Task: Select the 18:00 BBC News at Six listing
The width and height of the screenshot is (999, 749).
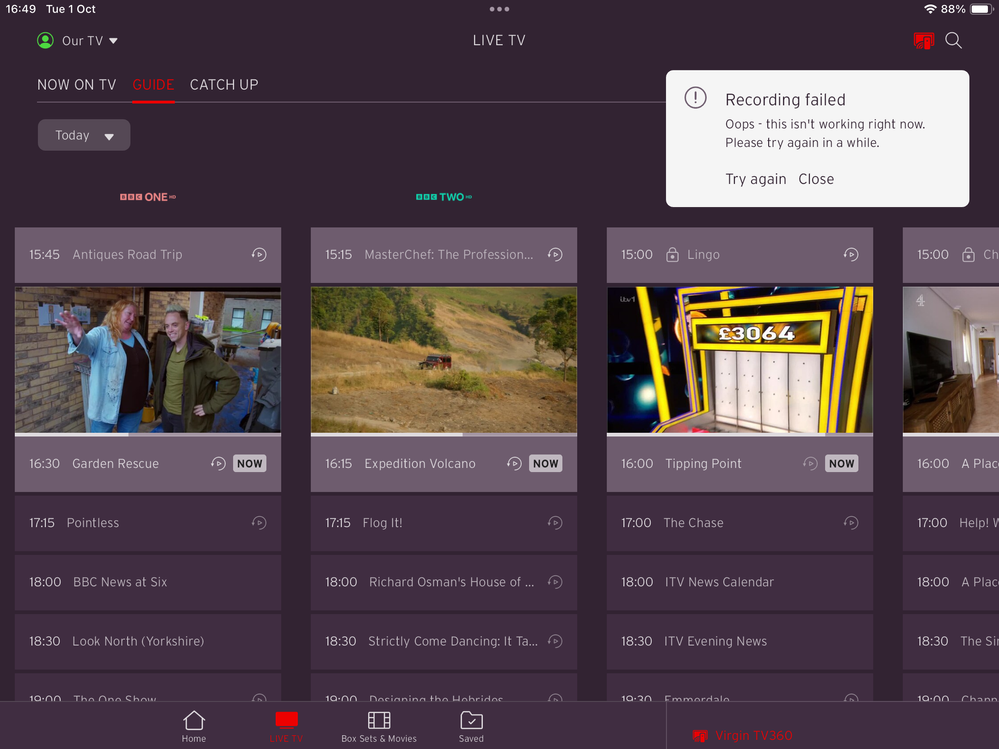Action: (148, 582)
